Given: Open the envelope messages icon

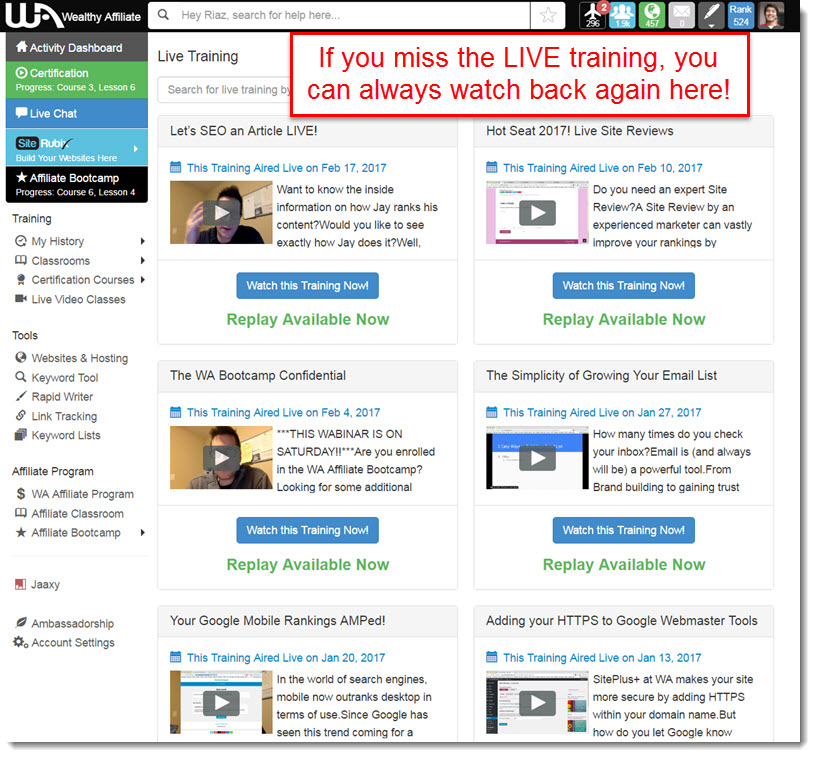Looking at the screenshot, I should tap(681, 15).
